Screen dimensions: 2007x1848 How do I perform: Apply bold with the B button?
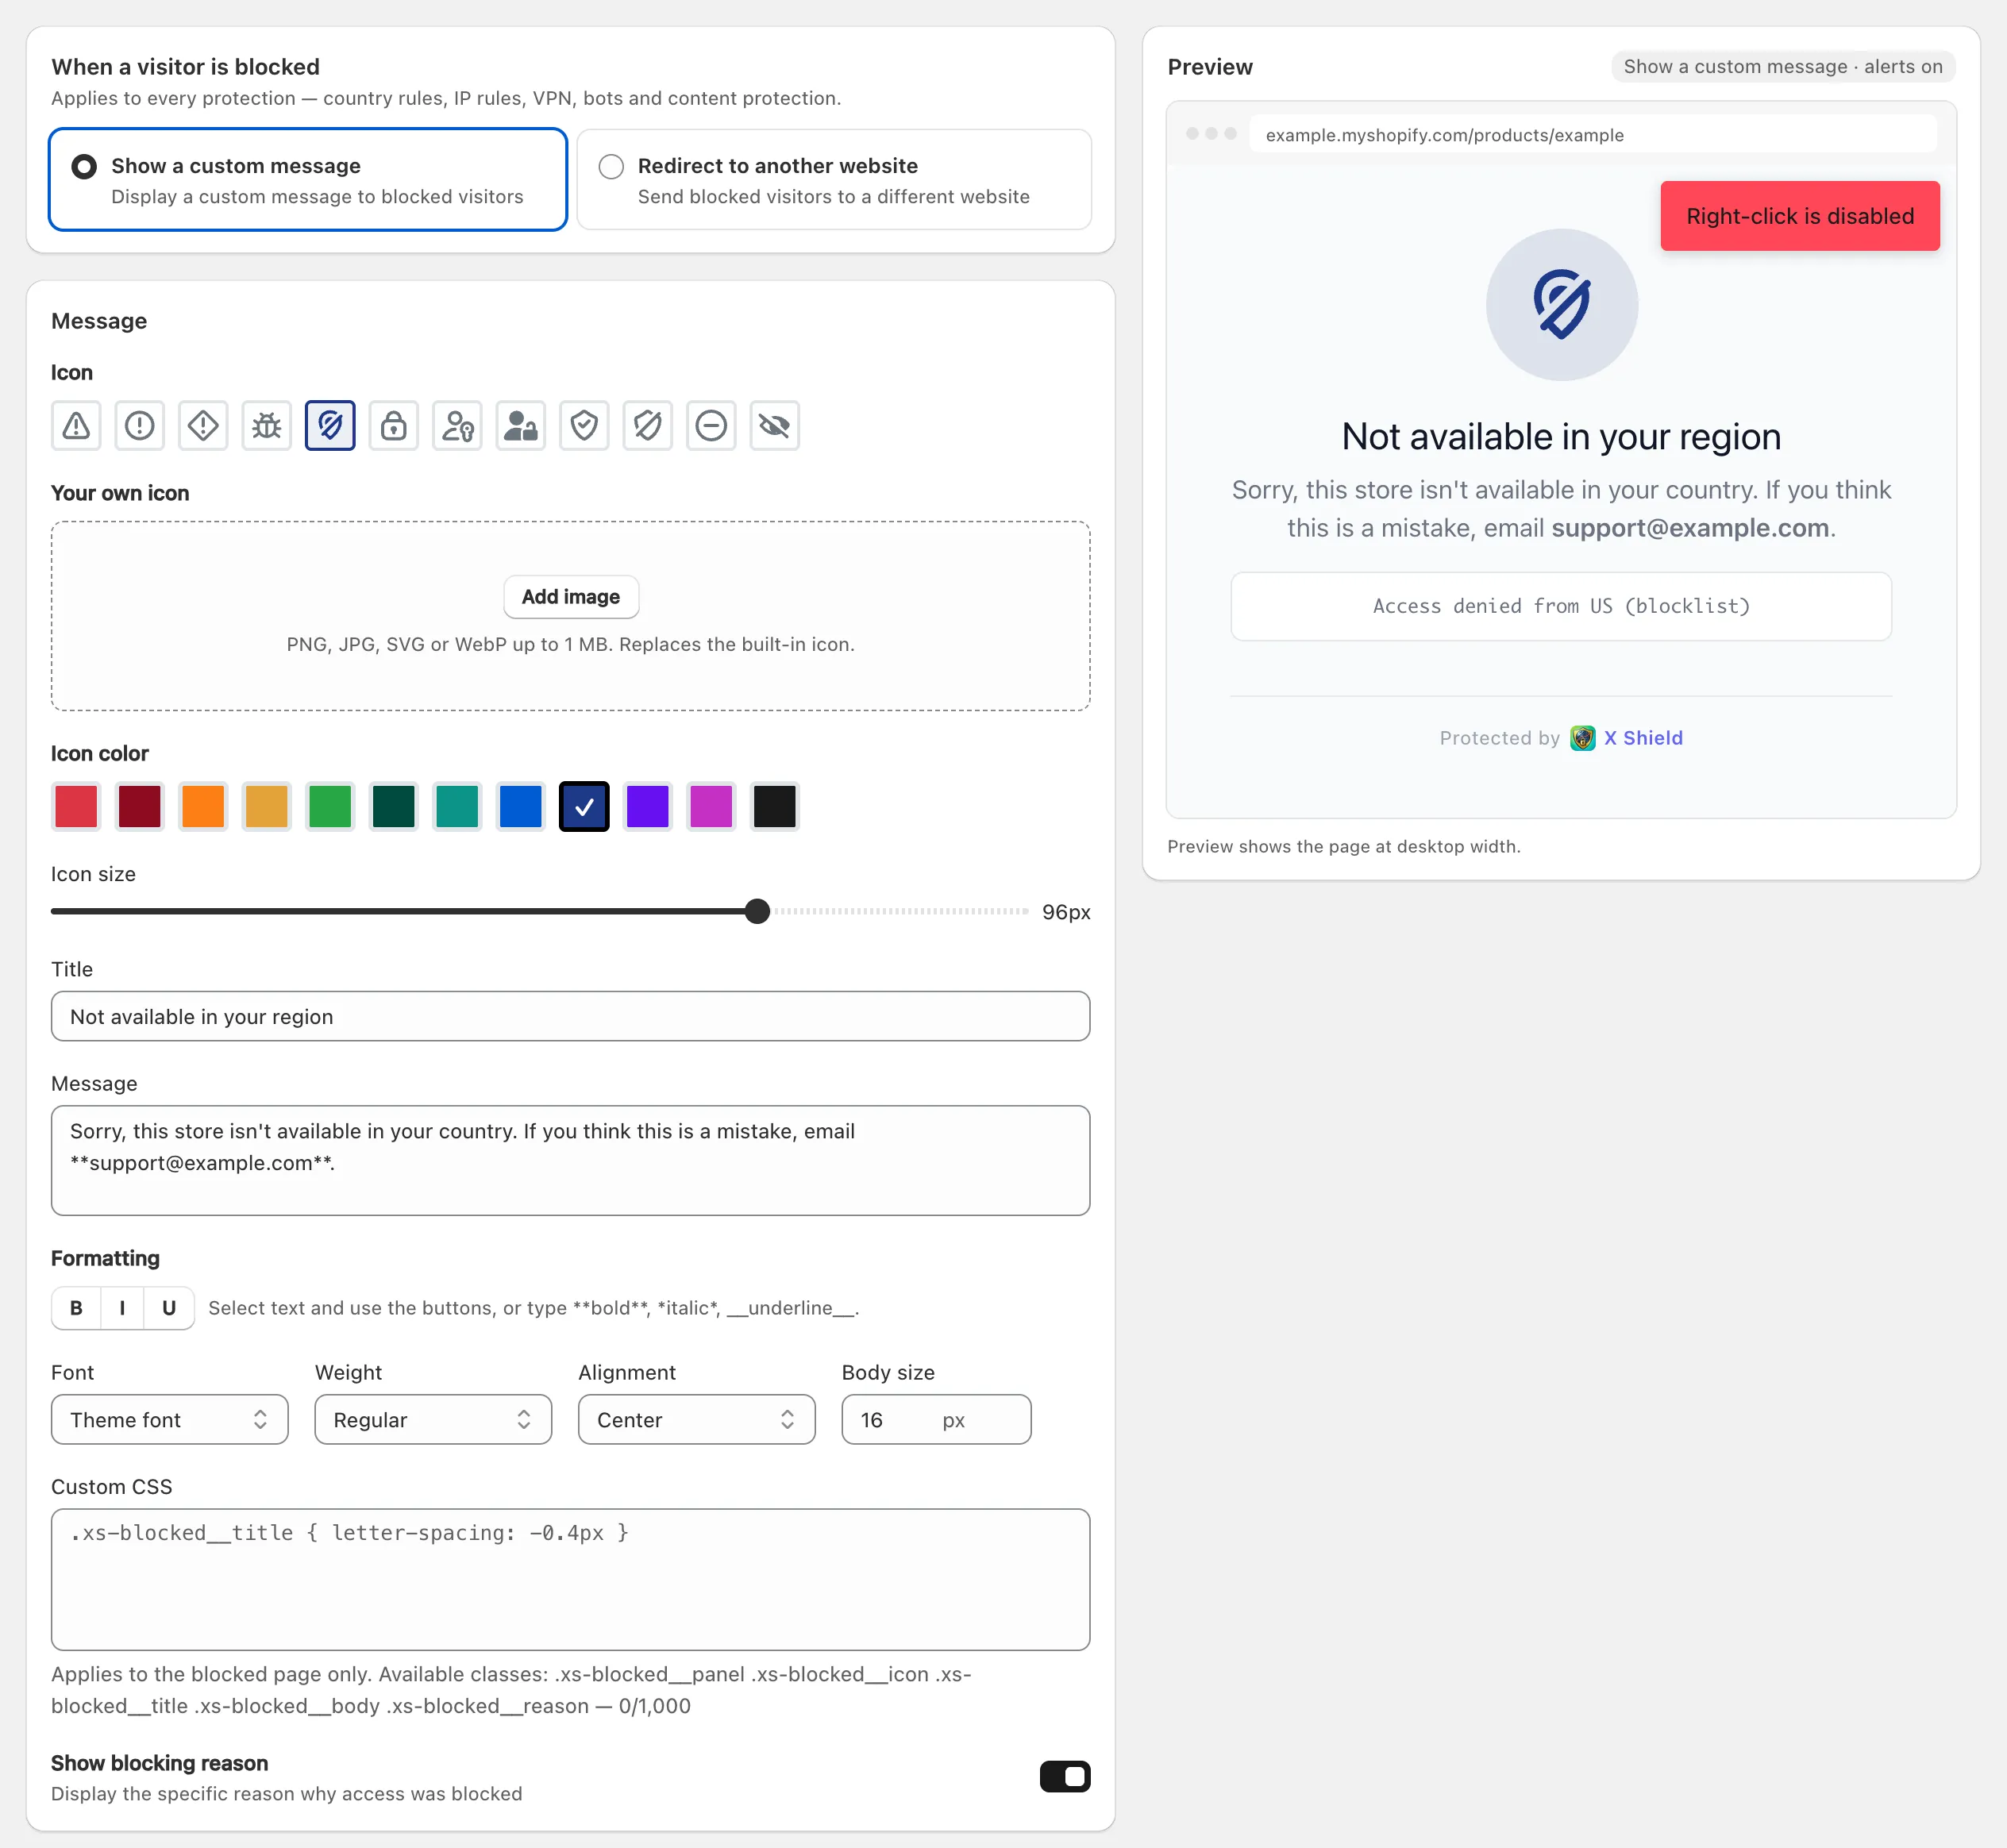click(x=76, y=1308)
